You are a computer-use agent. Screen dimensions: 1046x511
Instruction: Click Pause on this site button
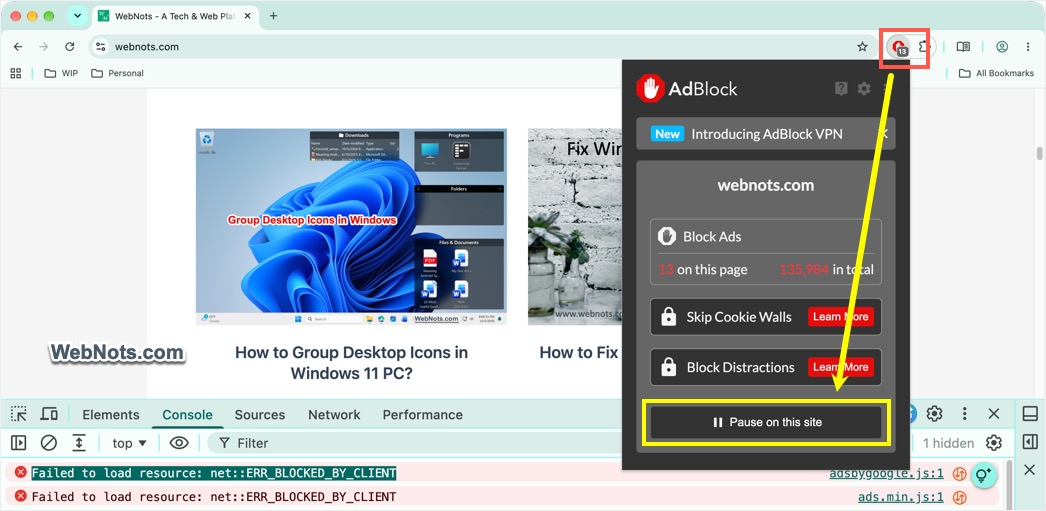tap(766, 422)
